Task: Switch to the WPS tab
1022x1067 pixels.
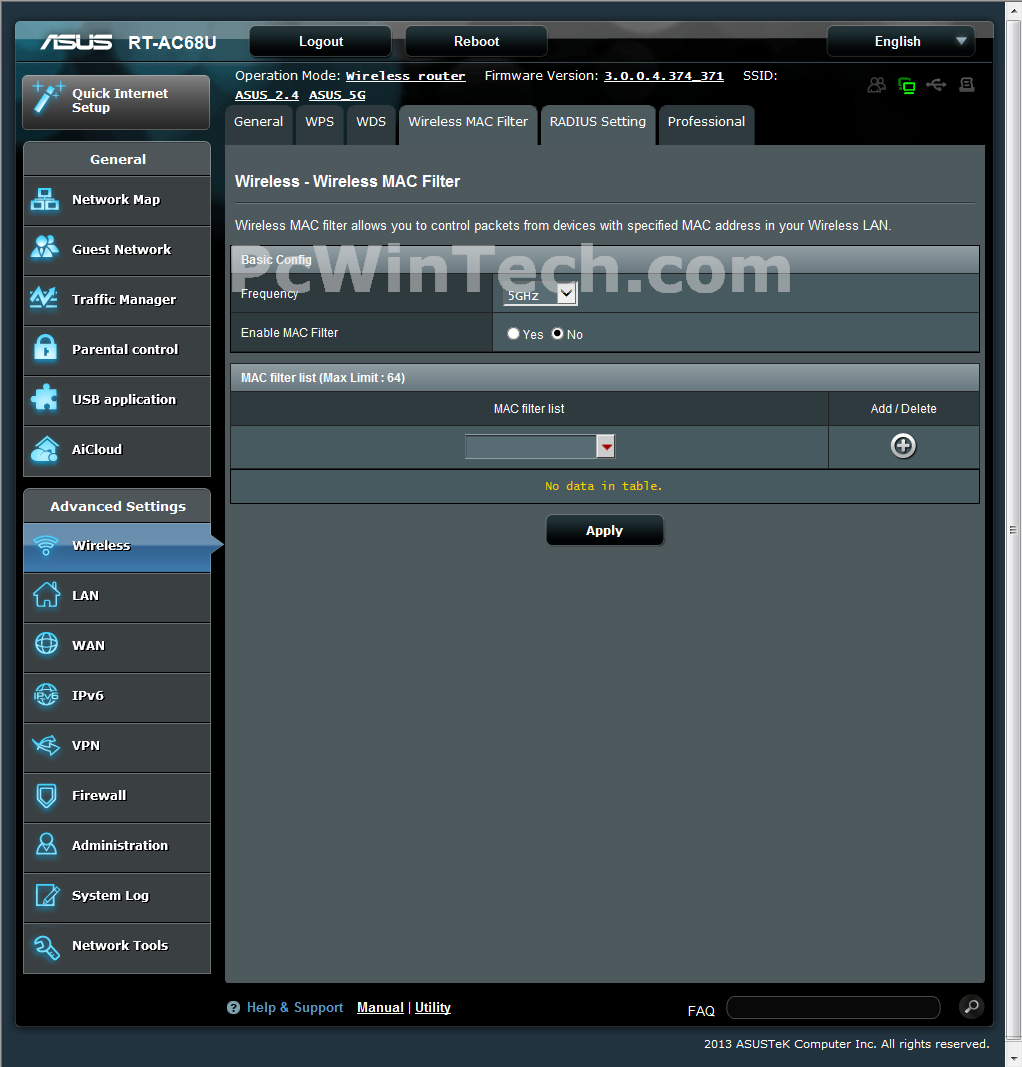Action: pos(320,123)
